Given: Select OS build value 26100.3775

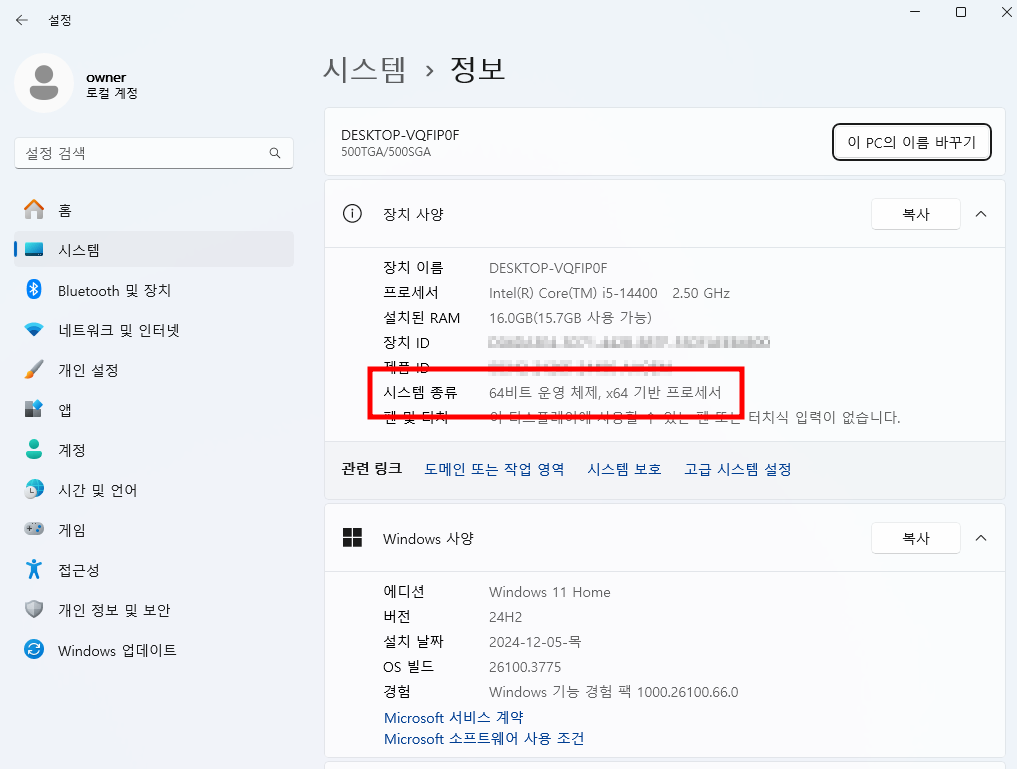Looking at the screenshot, I should (x=525, y=667).
